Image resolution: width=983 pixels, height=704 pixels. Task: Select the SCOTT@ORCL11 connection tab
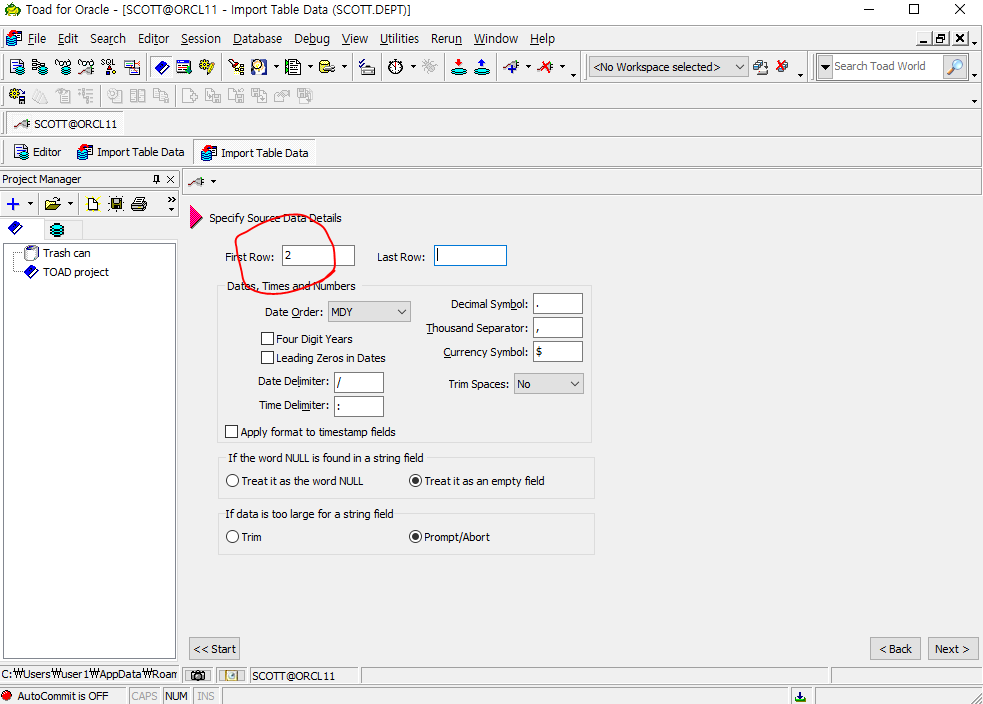coord(66,124)
